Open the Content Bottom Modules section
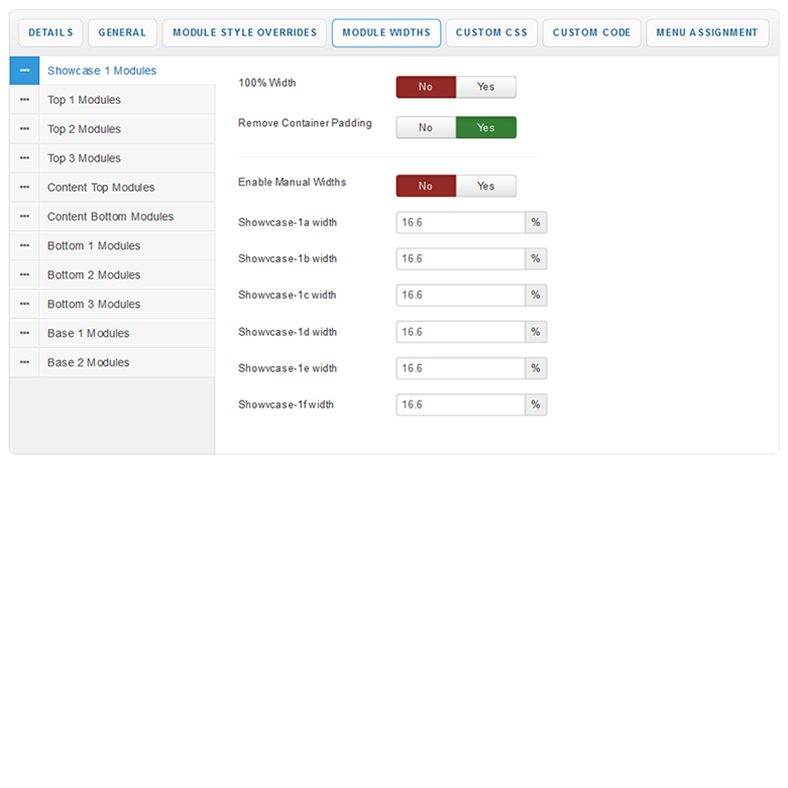Screen dimensions: 788x788 click(110, 217)
